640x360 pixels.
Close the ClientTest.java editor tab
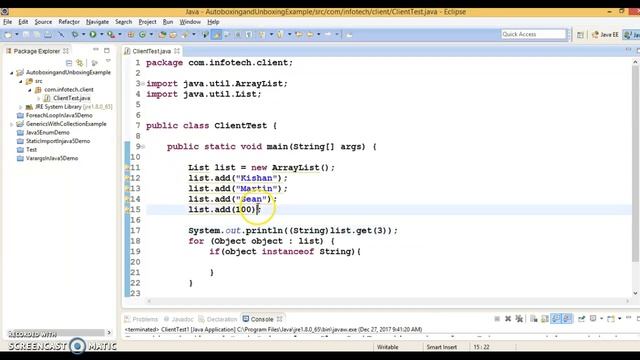pyautogui.click(x=177, y=51)
